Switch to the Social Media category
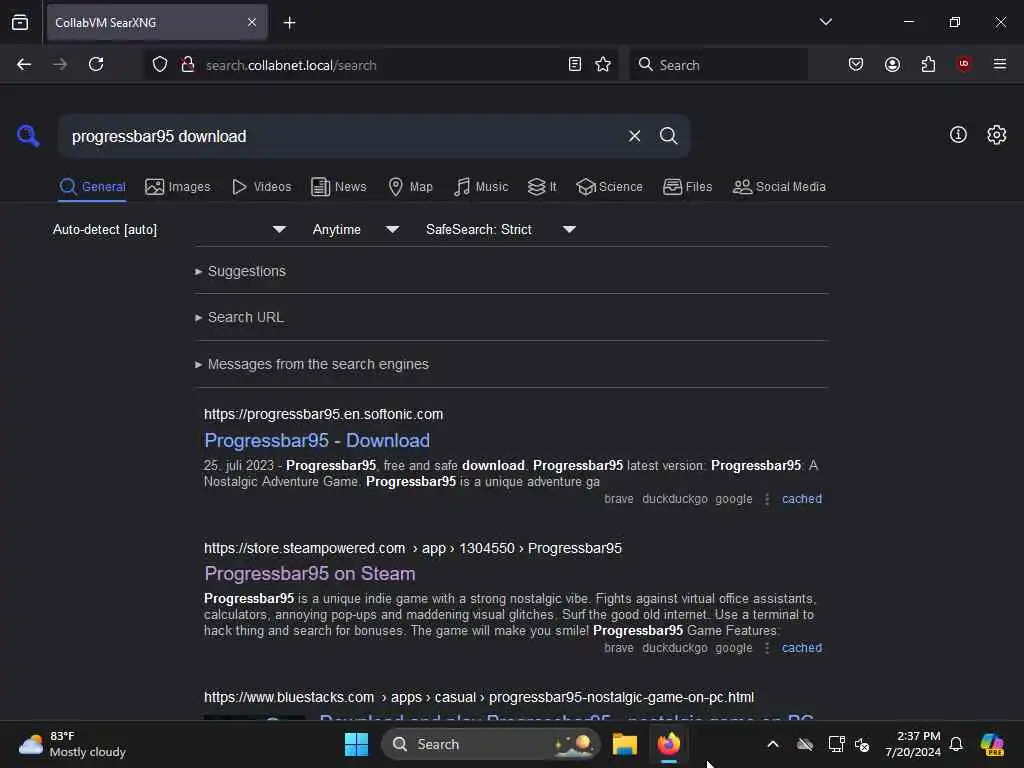This screenshot has height=768, width=1024. tap(779, 187)
